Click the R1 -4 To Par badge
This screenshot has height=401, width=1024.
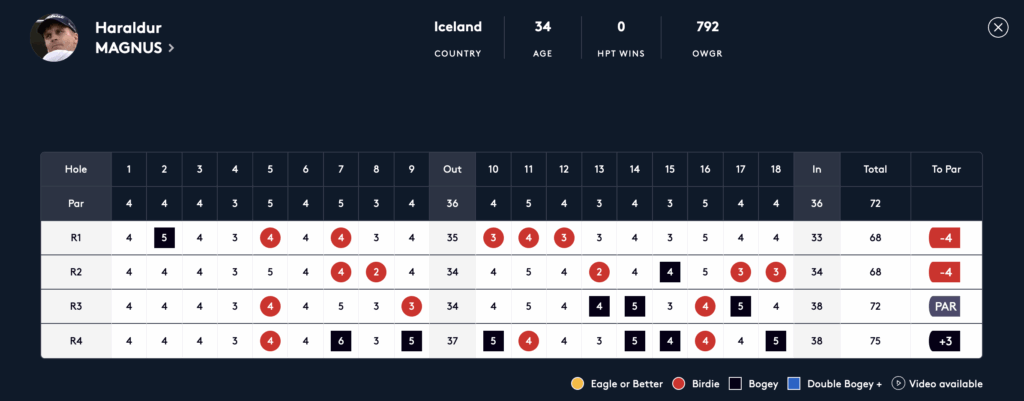pos(946,238)
